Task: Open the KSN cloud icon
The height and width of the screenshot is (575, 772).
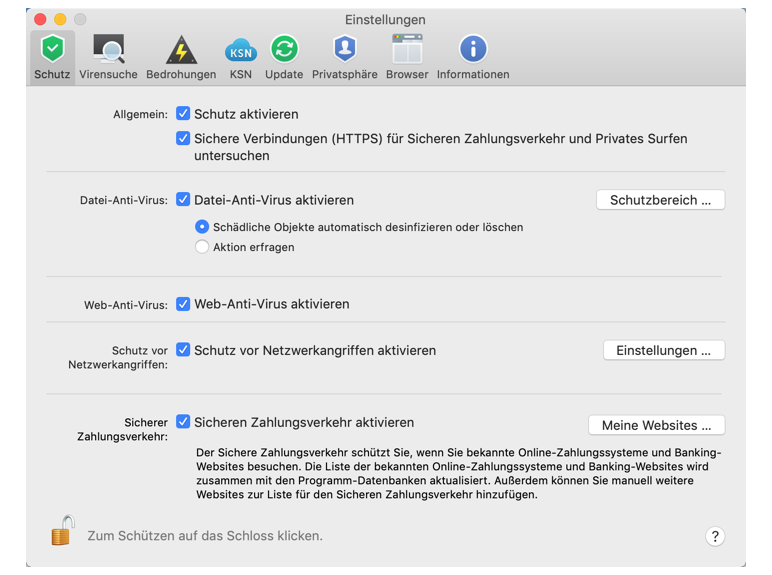Action: 240,50
